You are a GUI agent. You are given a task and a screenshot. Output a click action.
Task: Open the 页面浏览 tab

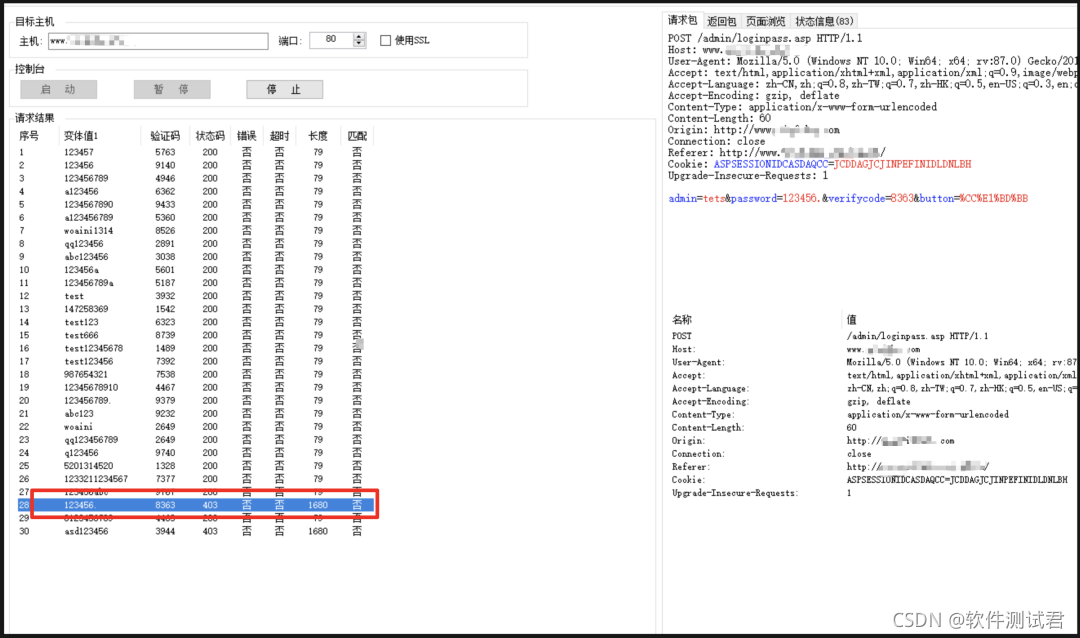point(765,21)
